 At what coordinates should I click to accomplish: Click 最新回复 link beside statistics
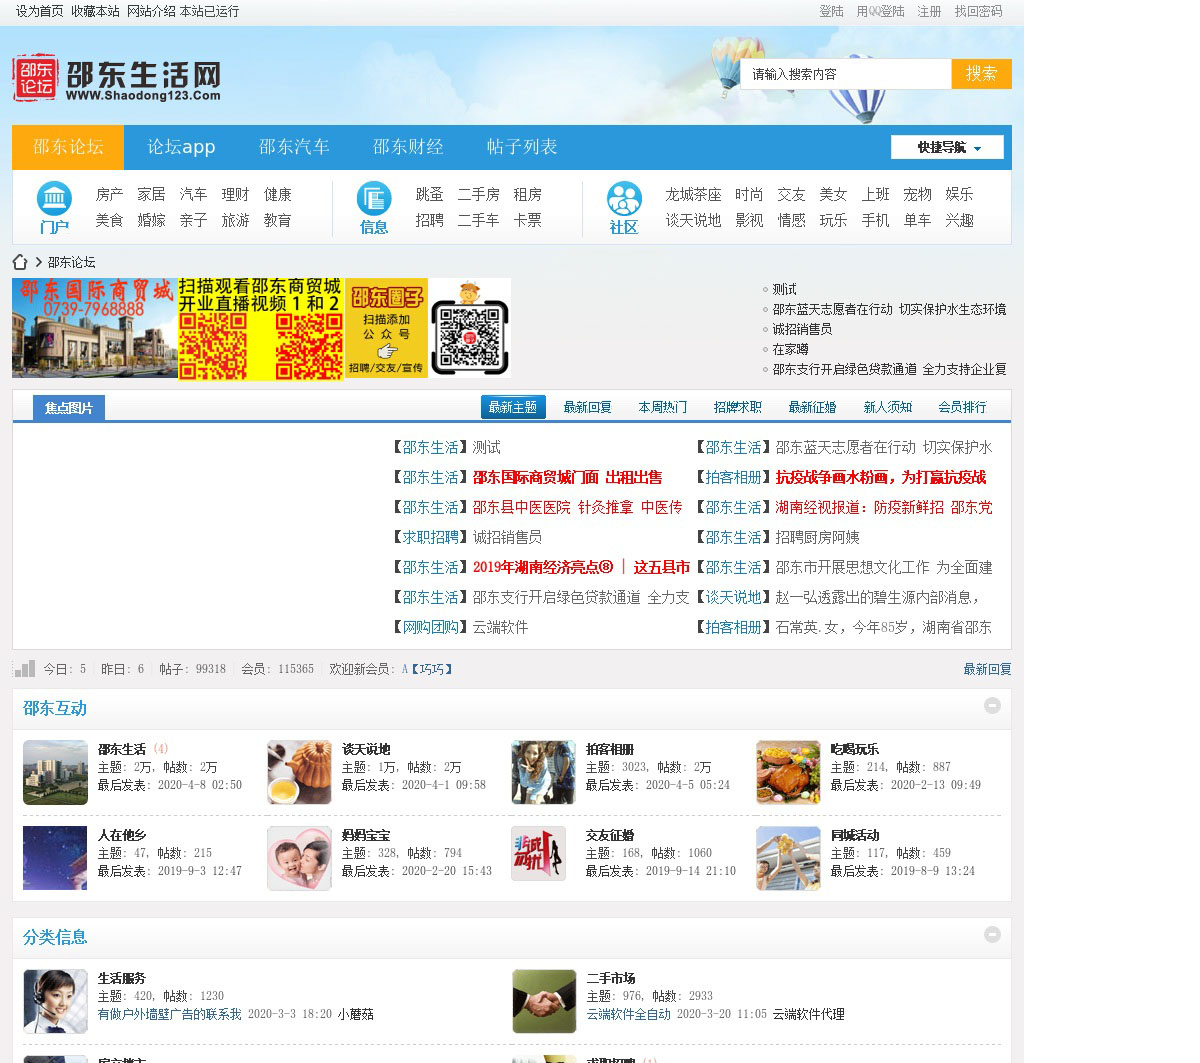[987, 669]
